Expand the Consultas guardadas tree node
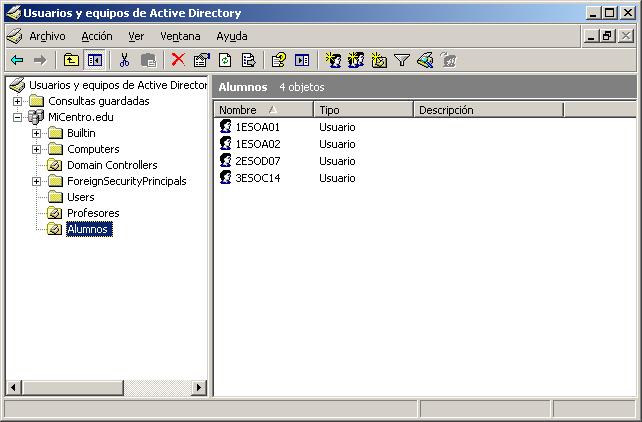The width and height of the screenshot is (642, 422). (18, 102)
